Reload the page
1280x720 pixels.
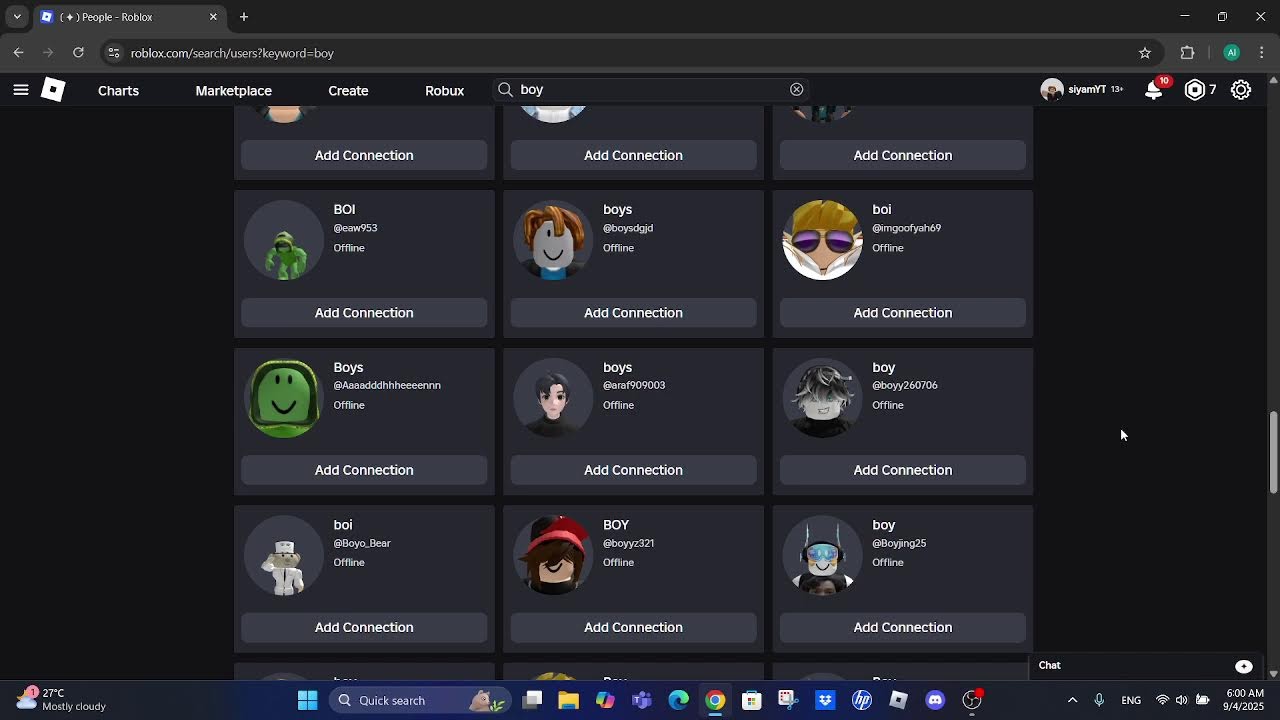78,53
